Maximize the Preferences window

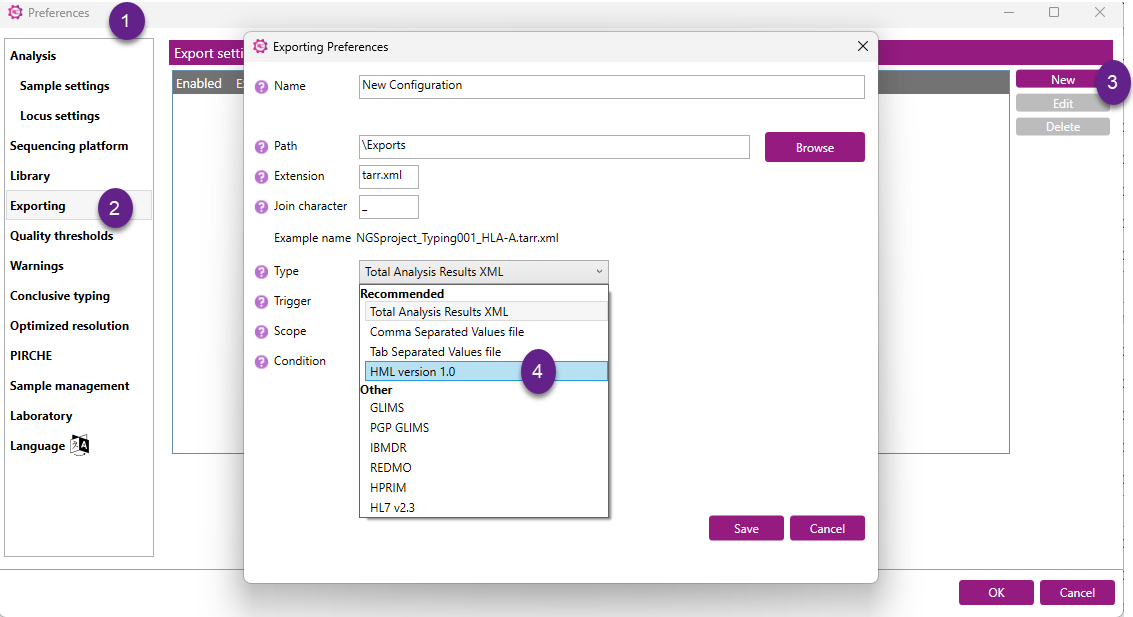pyautogui.click(x=1054, y=12)
